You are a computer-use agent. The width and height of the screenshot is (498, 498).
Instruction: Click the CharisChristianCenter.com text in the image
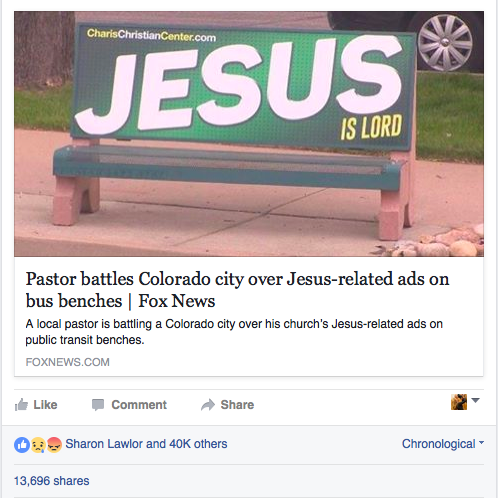151,35
